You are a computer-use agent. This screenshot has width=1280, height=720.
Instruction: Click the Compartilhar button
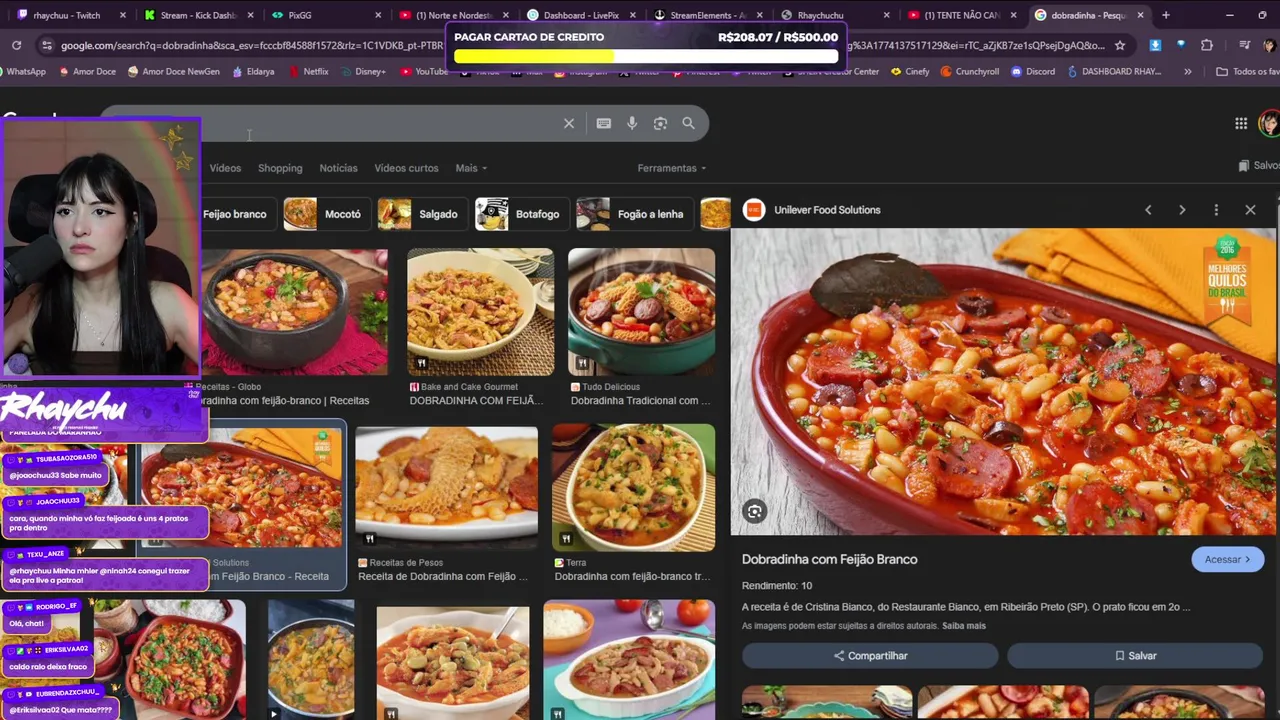pos(870,656)
